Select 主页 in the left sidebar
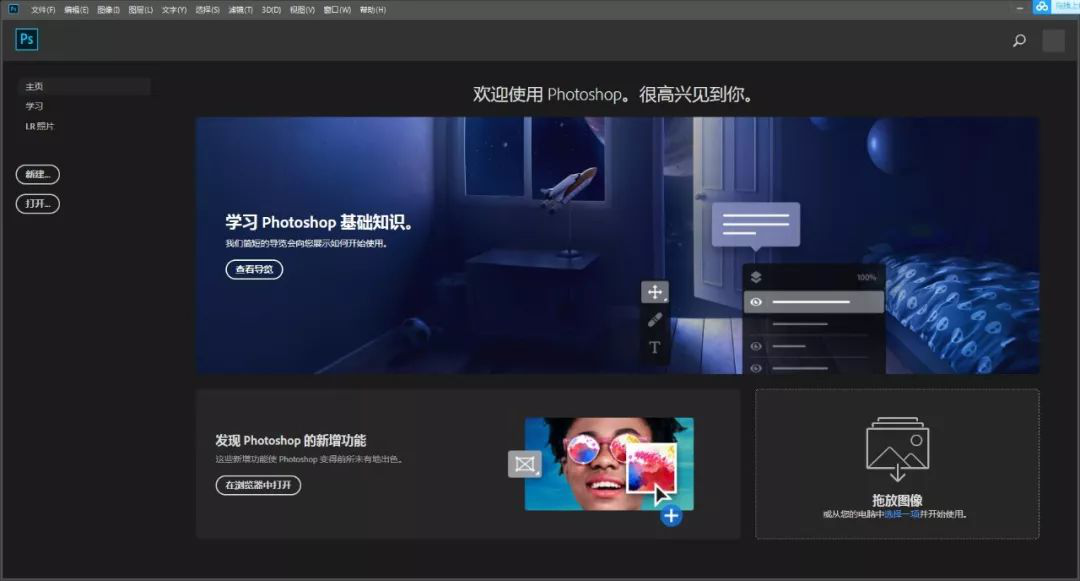The height and width of the screenshot is (581, 1080). click(83, 86)
